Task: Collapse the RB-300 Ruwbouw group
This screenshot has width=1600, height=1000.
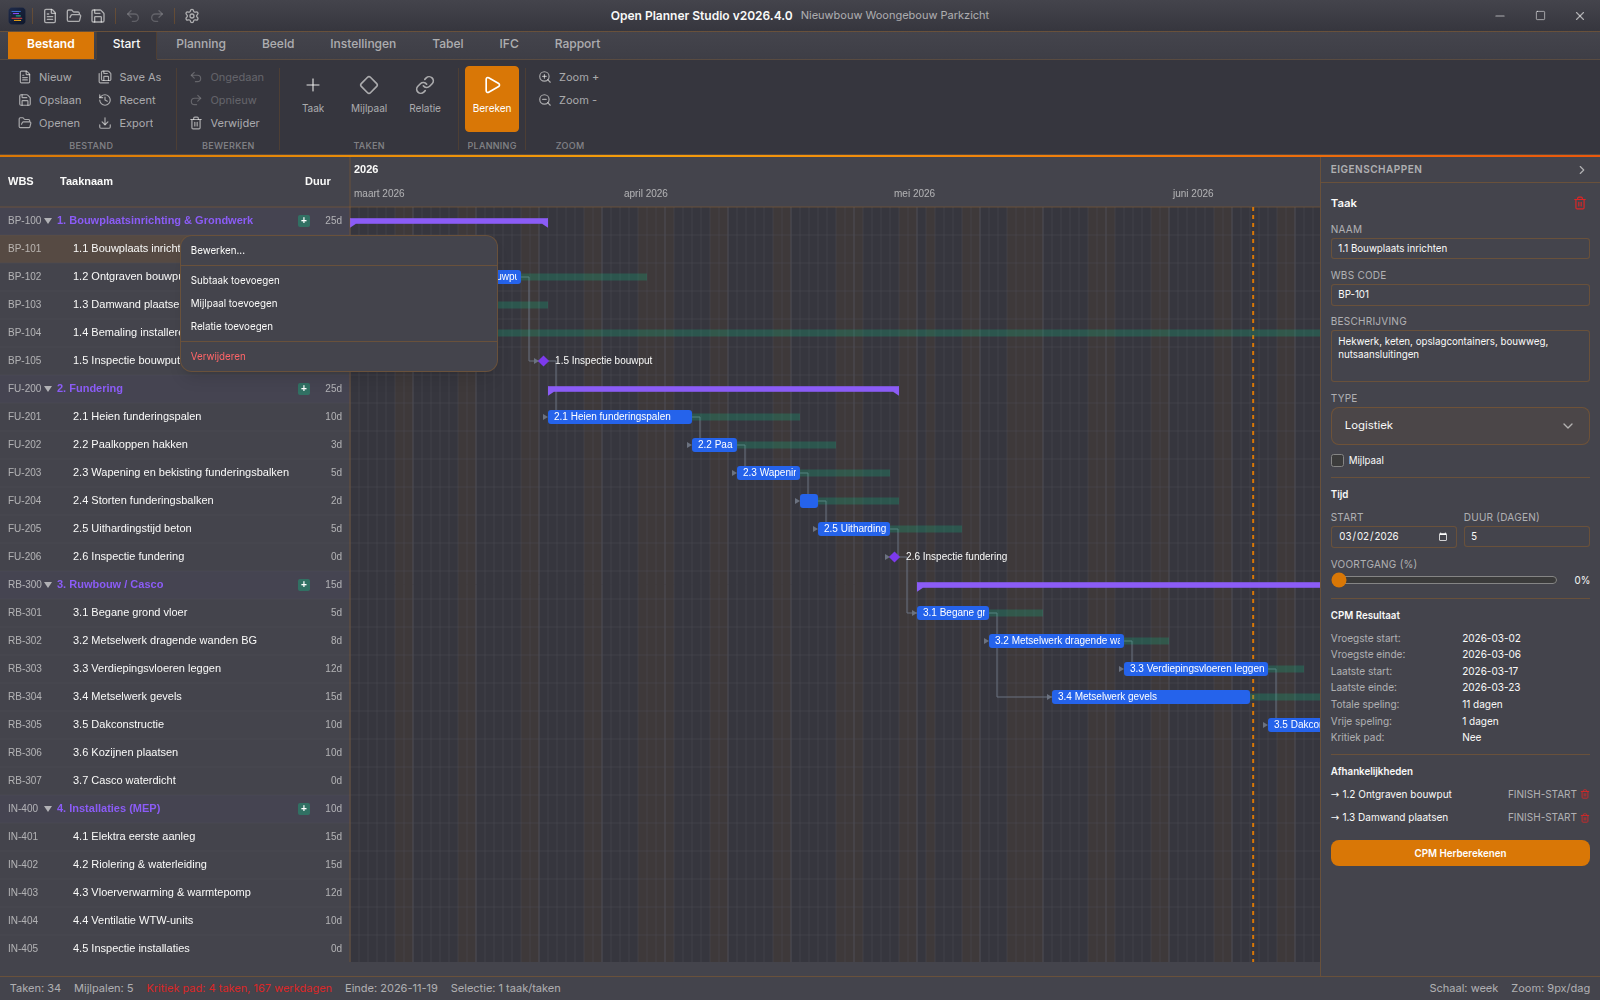Action: (x=48, y=585)
